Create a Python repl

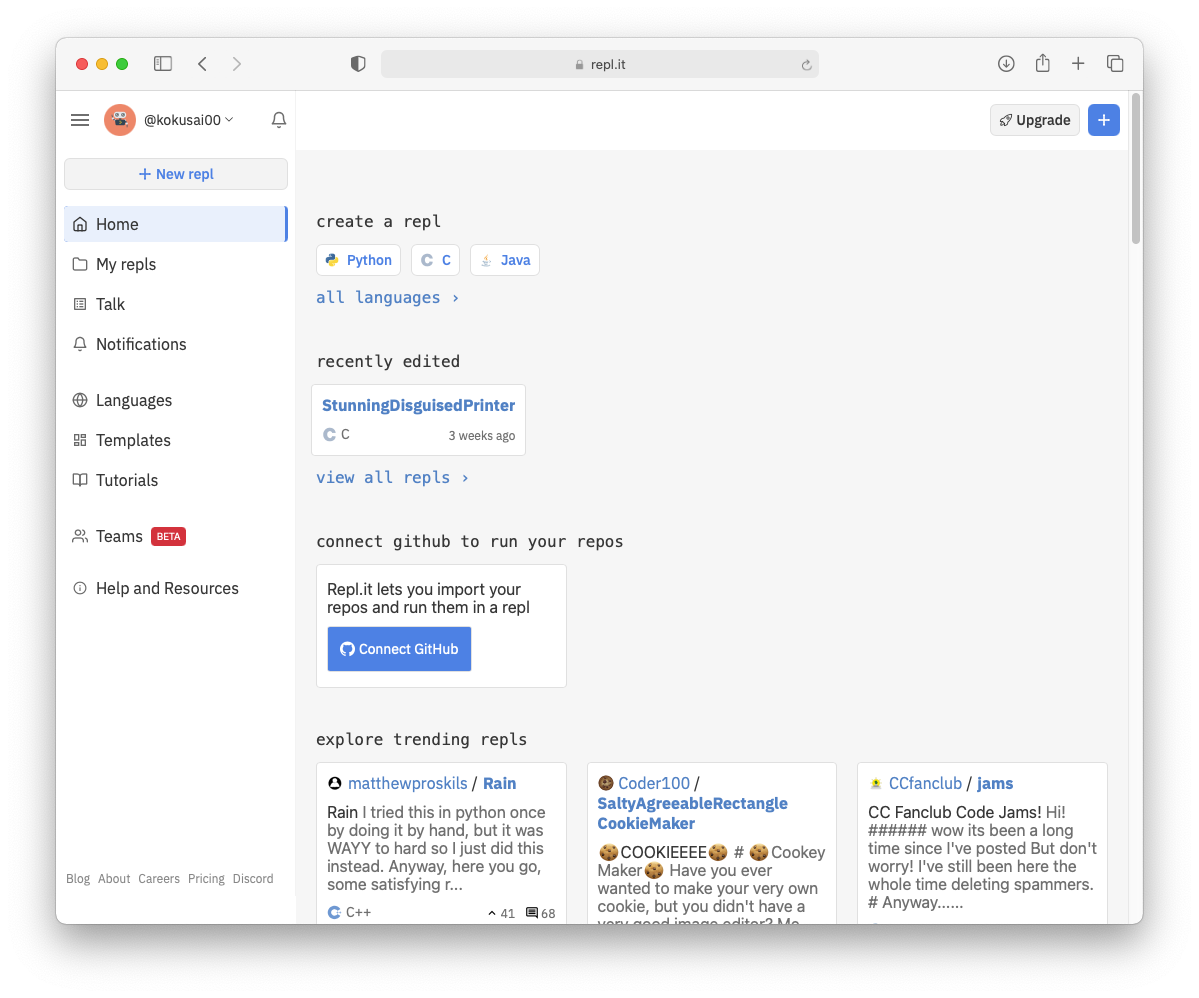(359, 260)
